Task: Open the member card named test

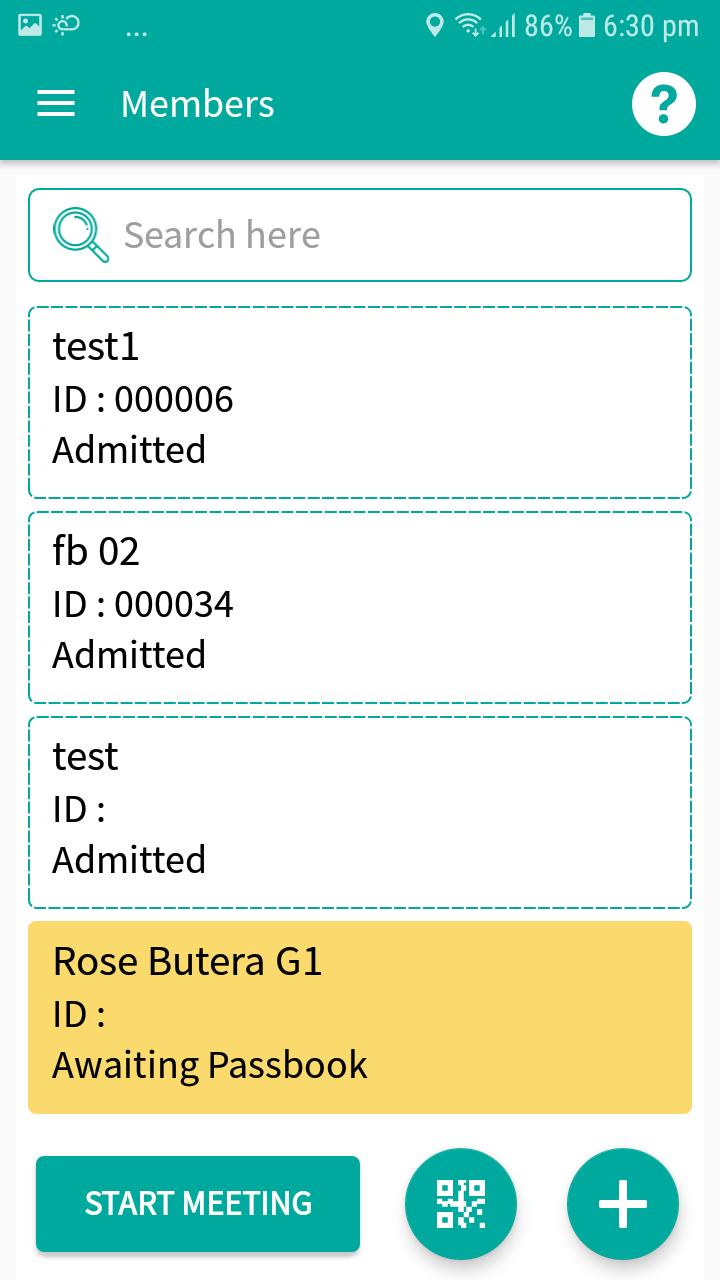Action: (x=360, y=812)
